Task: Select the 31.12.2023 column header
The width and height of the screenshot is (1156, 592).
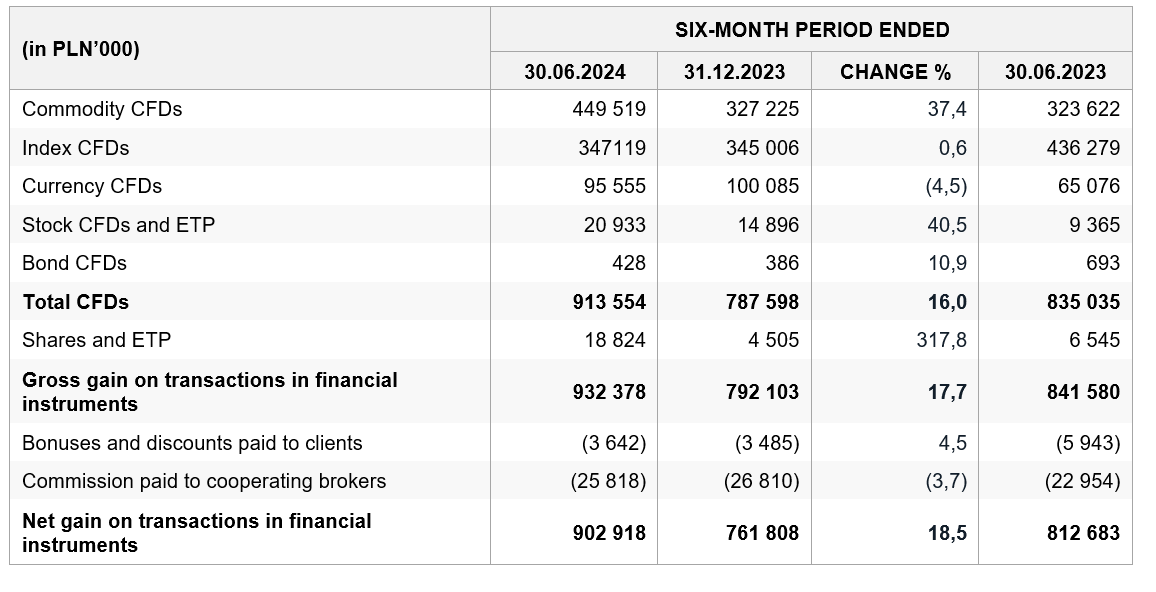Action: click(734, 72)
